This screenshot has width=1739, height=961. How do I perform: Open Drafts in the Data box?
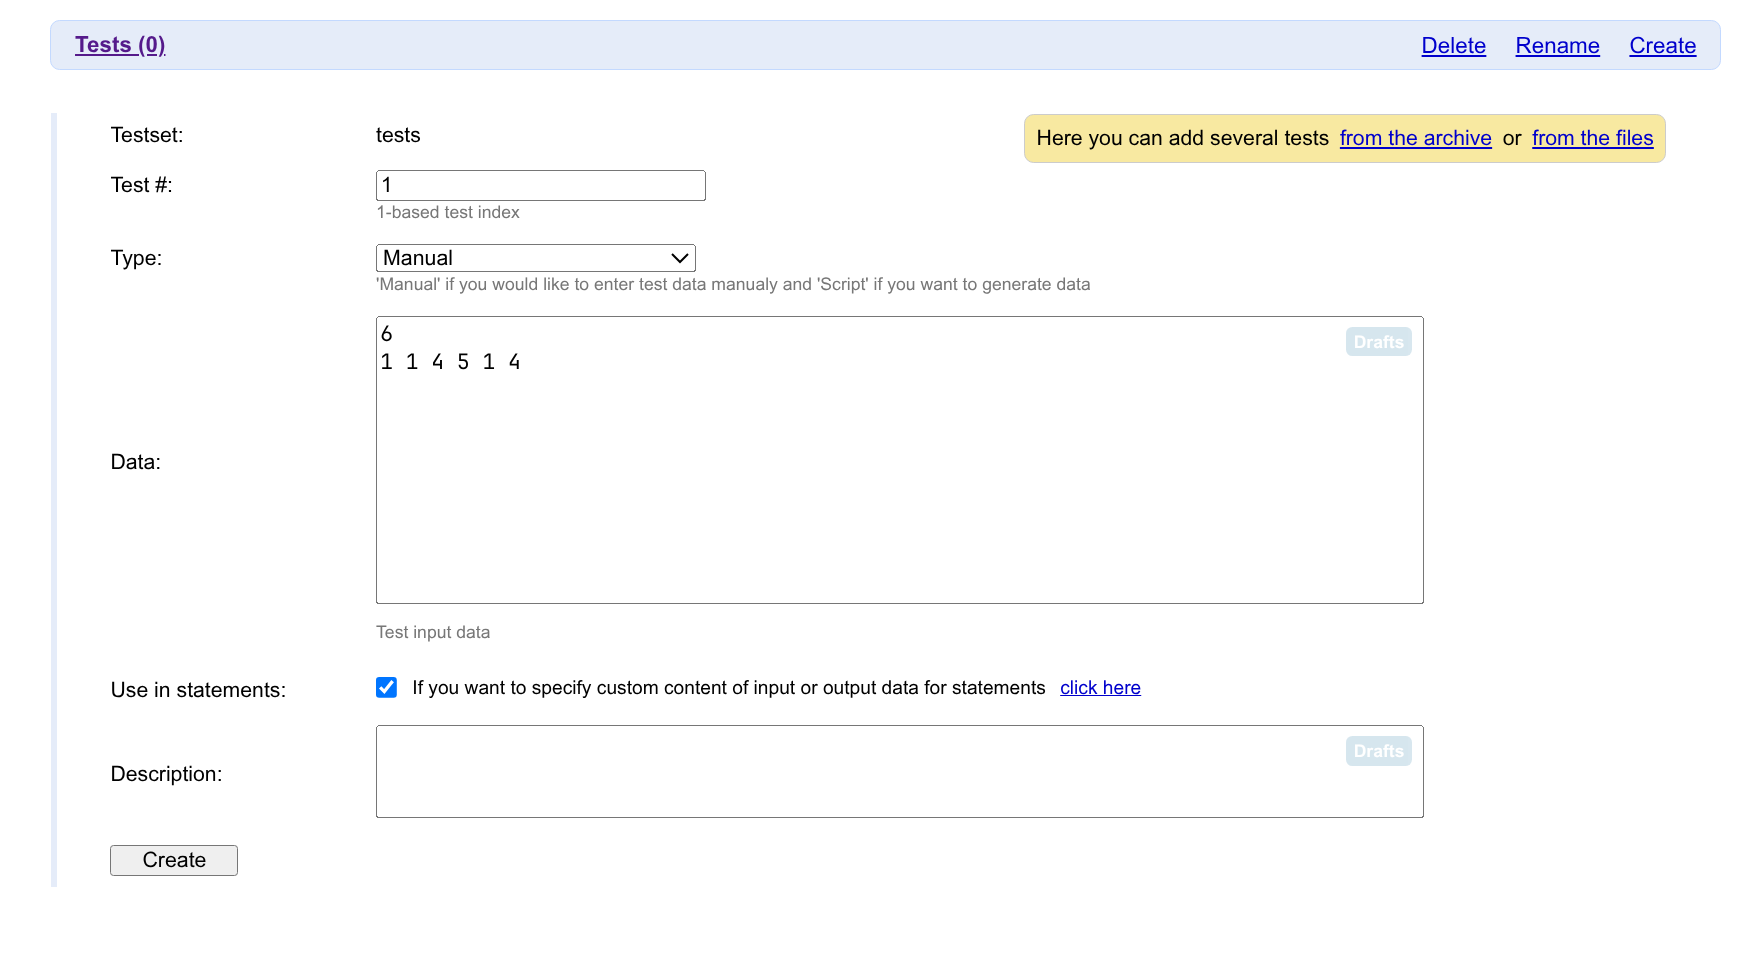[1378, 342]
